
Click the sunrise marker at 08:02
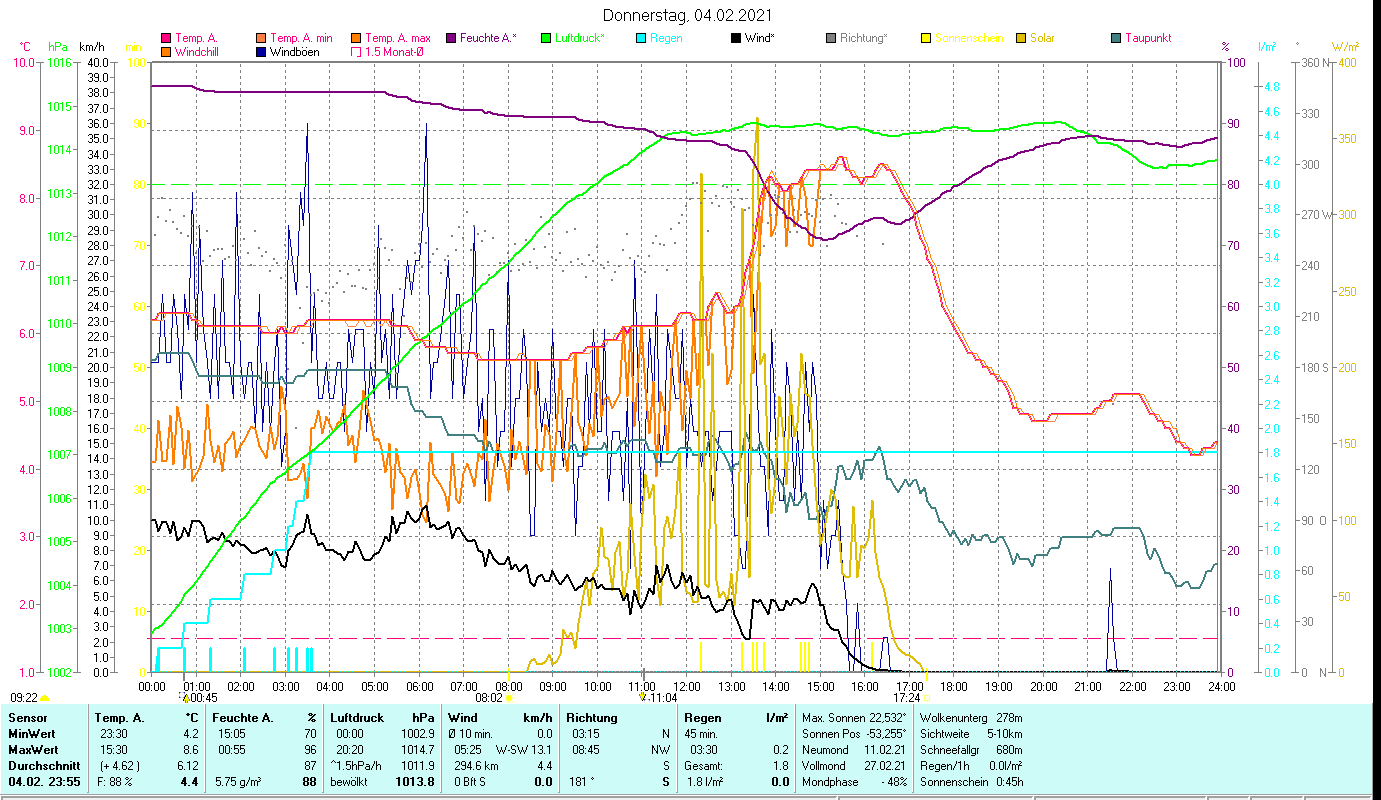[508, 698]
